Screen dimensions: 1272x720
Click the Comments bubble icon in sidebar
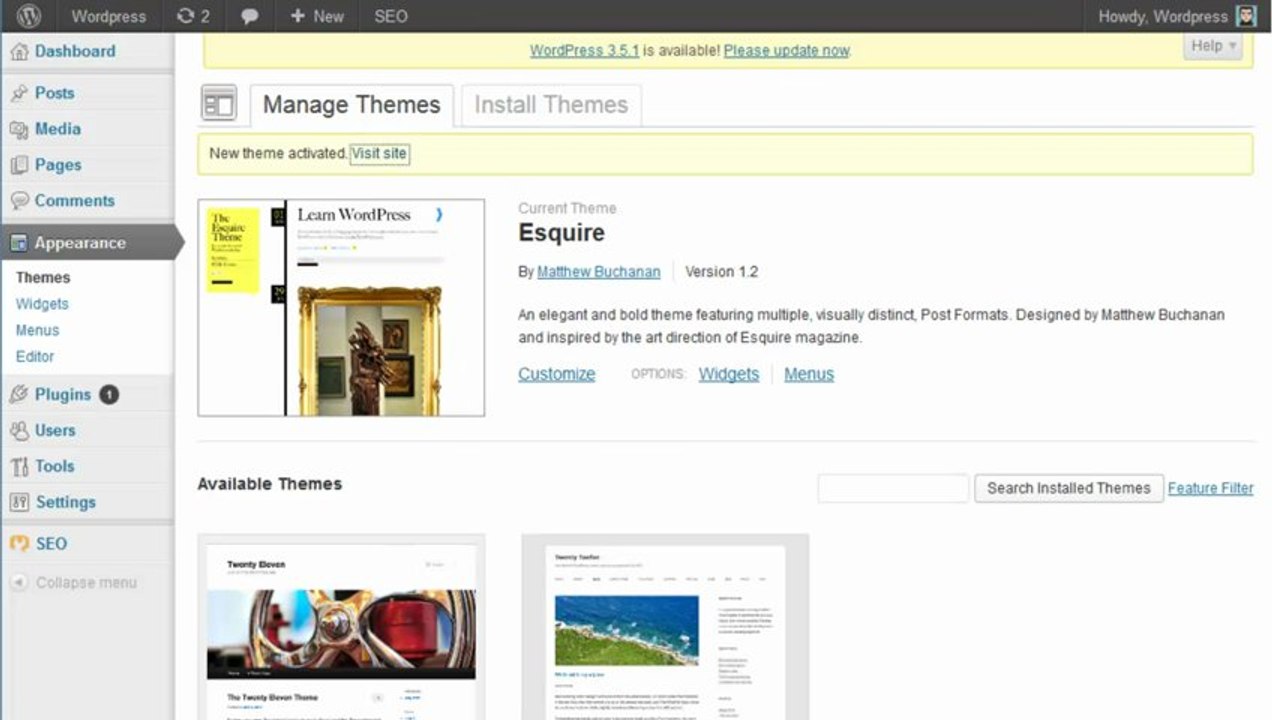19,201
